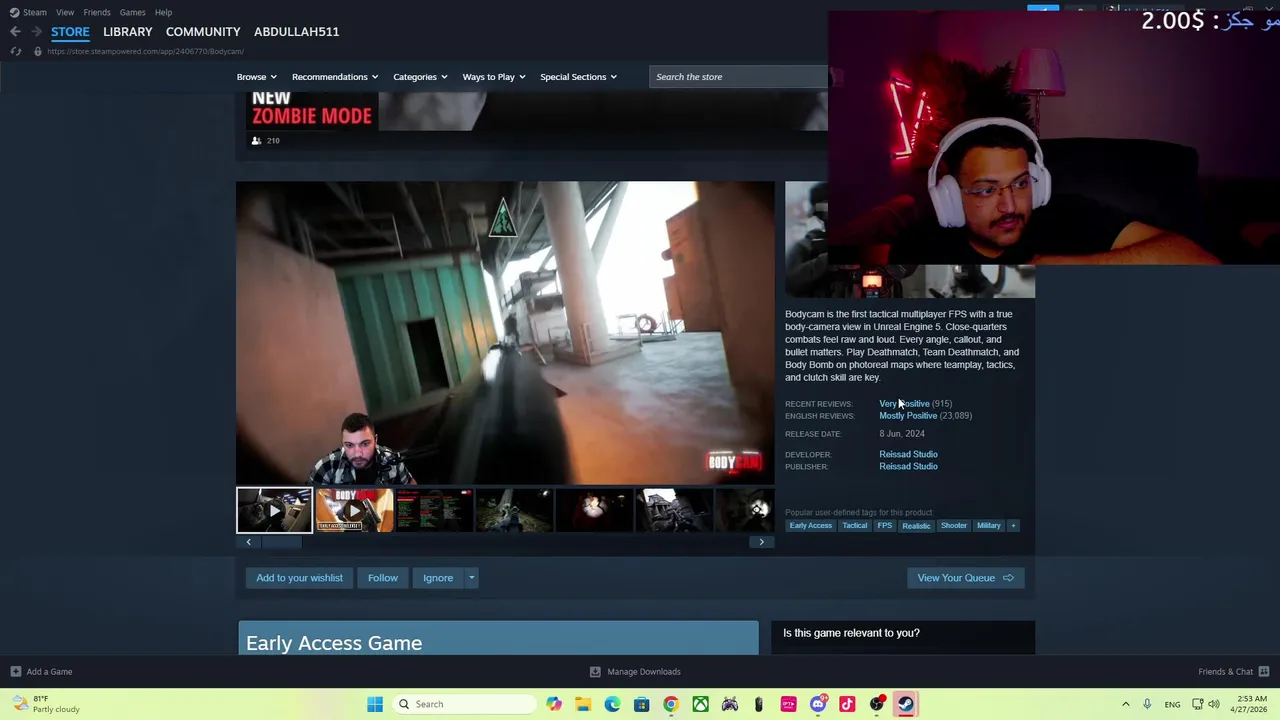This screenshot has width=1280, height=720.
Task: Open Friends & Chat
Action: pyautogui.click(x=1233, y=672)
